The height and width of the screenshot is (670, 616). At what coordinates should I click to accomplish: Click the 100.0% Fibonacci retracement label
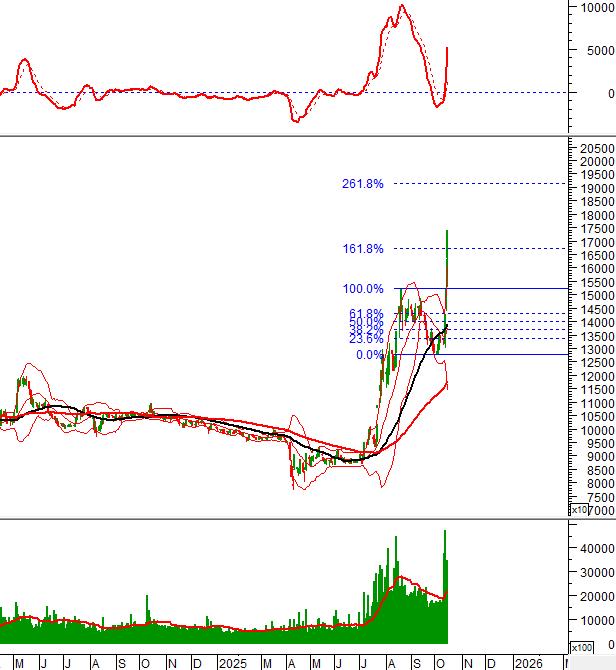(362, 289)
